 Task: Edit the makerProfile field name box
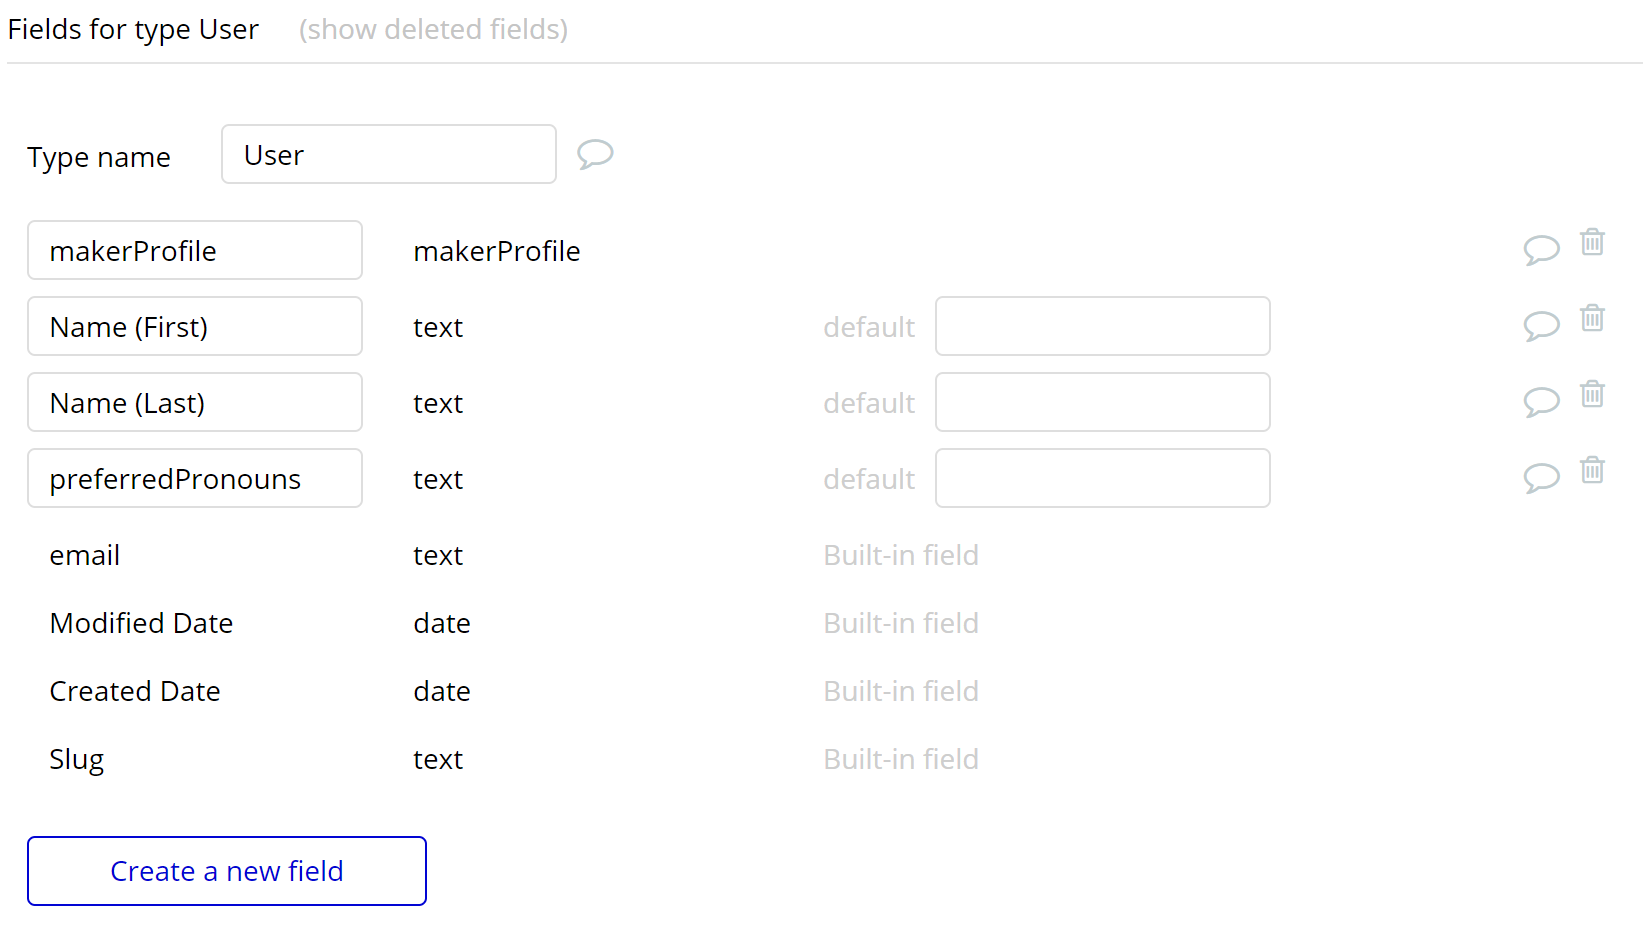195,250
